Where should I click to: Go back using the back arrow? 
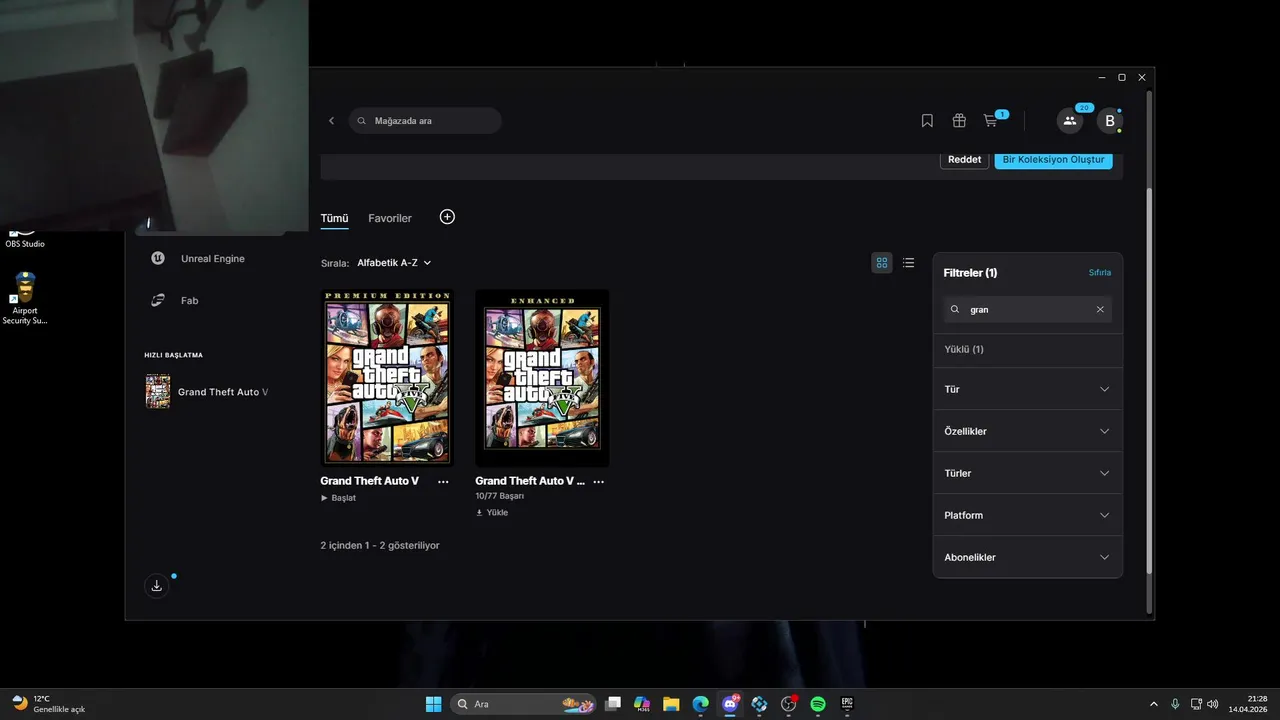click(332, 121)
